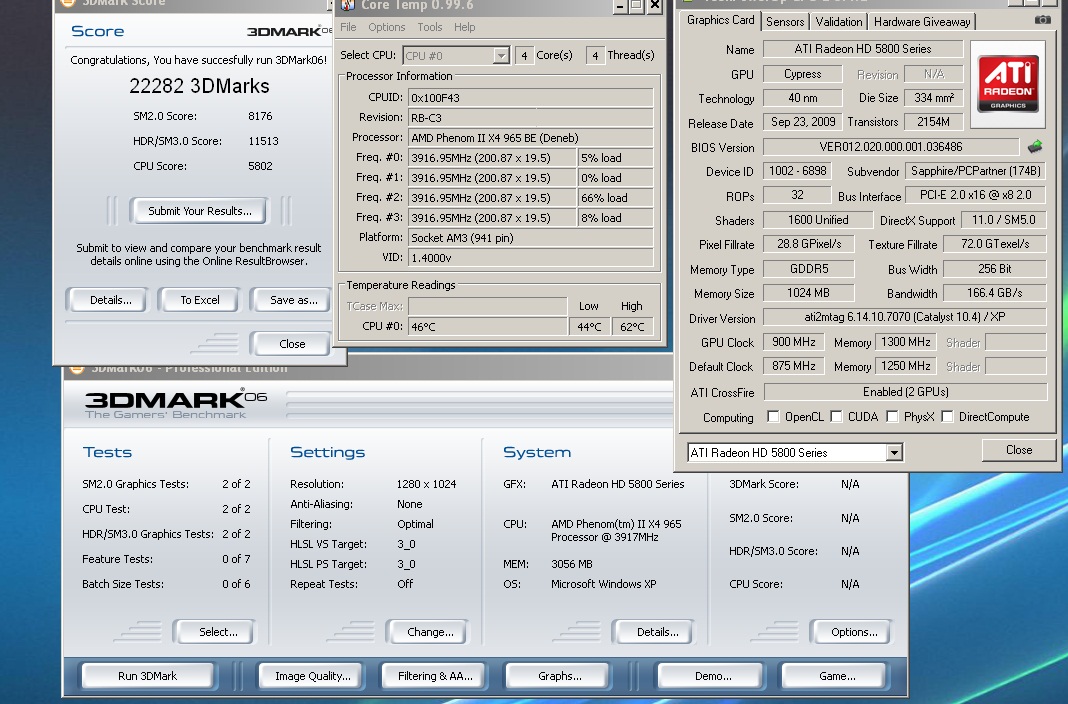Click the HDR/SM3.0 Score value 11513
Viewport: 1068px width, 704px height.
264,142
